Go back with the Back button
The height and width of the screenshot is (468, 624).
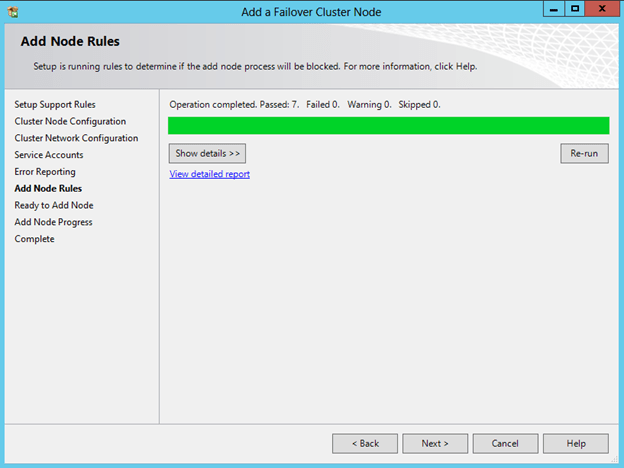[x=365, y=443]
